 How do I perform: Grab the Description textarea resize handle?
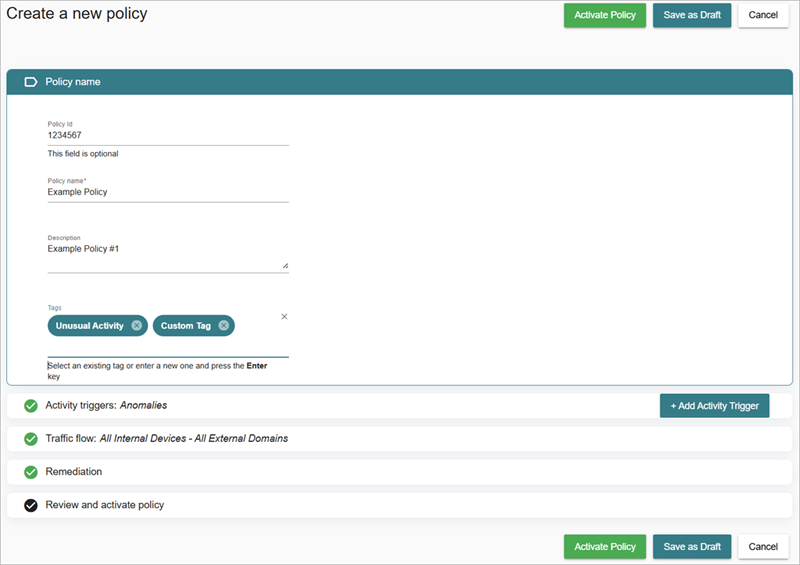[285, 265]
